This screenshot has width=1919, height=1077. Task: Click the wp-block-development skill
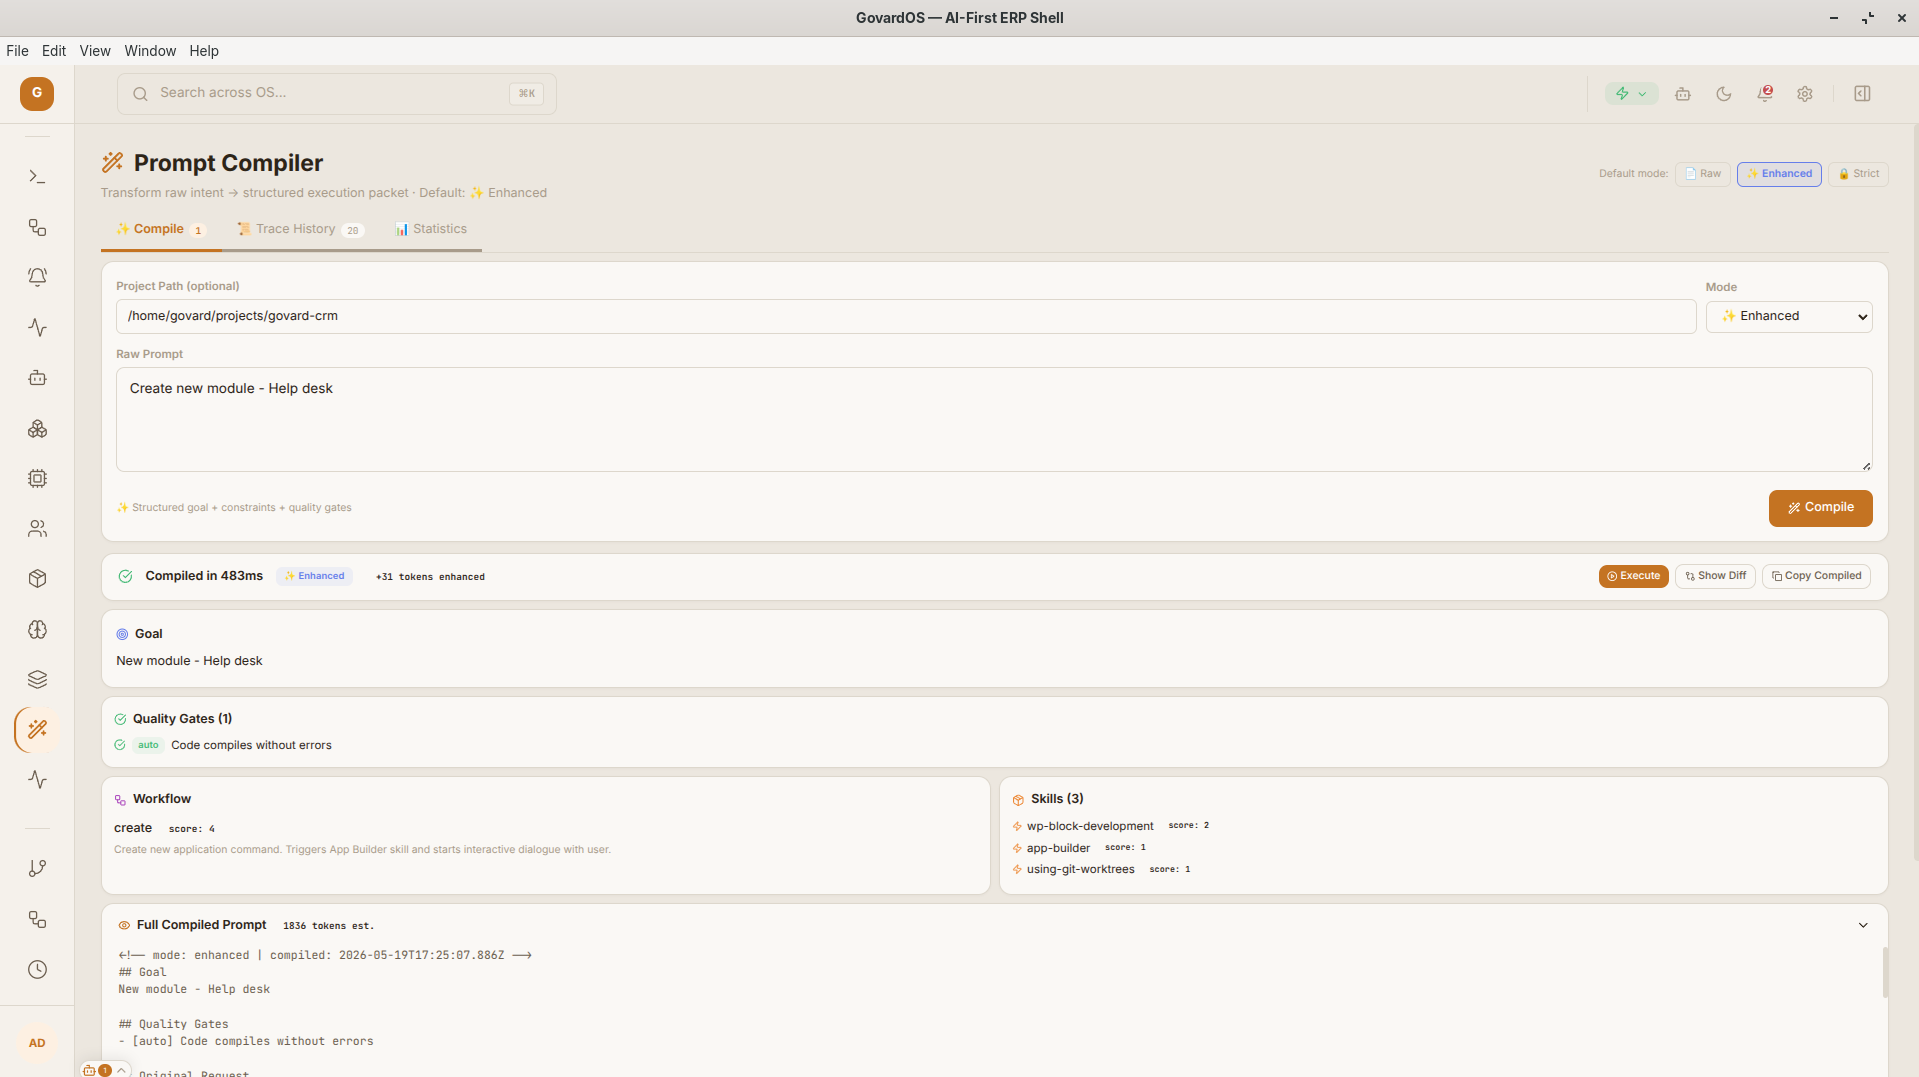(1090, 826)
